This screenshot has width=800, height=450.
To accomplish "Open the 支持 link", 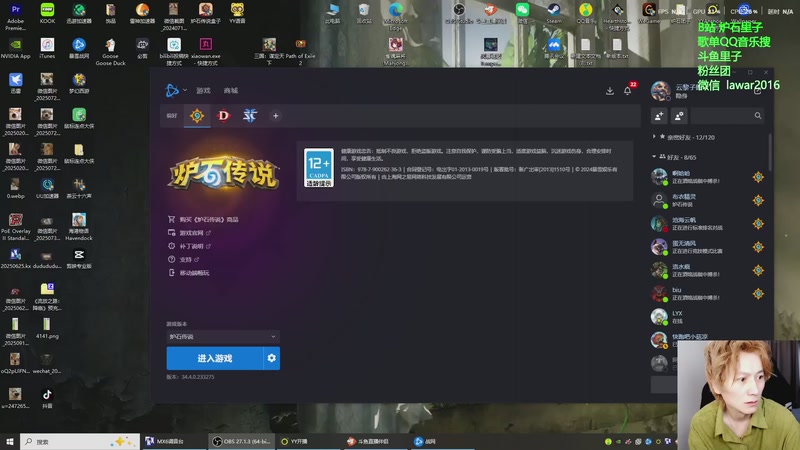I will click(x=184, y=259).
